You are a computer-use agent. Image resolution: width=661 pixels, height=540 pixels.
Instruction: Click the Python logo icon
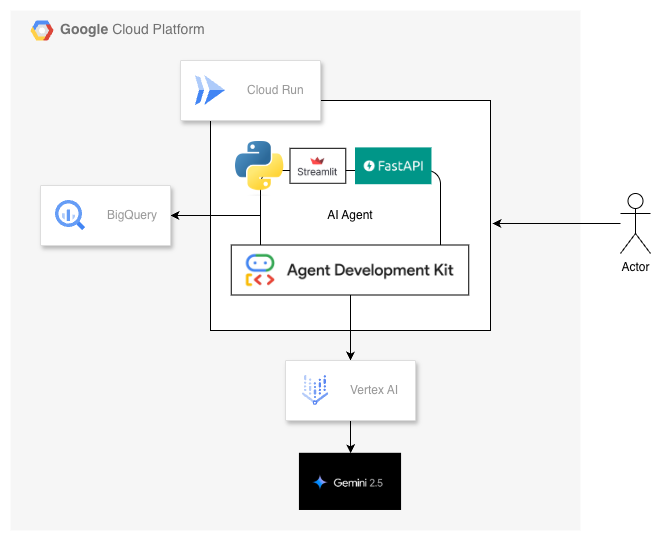259,165
